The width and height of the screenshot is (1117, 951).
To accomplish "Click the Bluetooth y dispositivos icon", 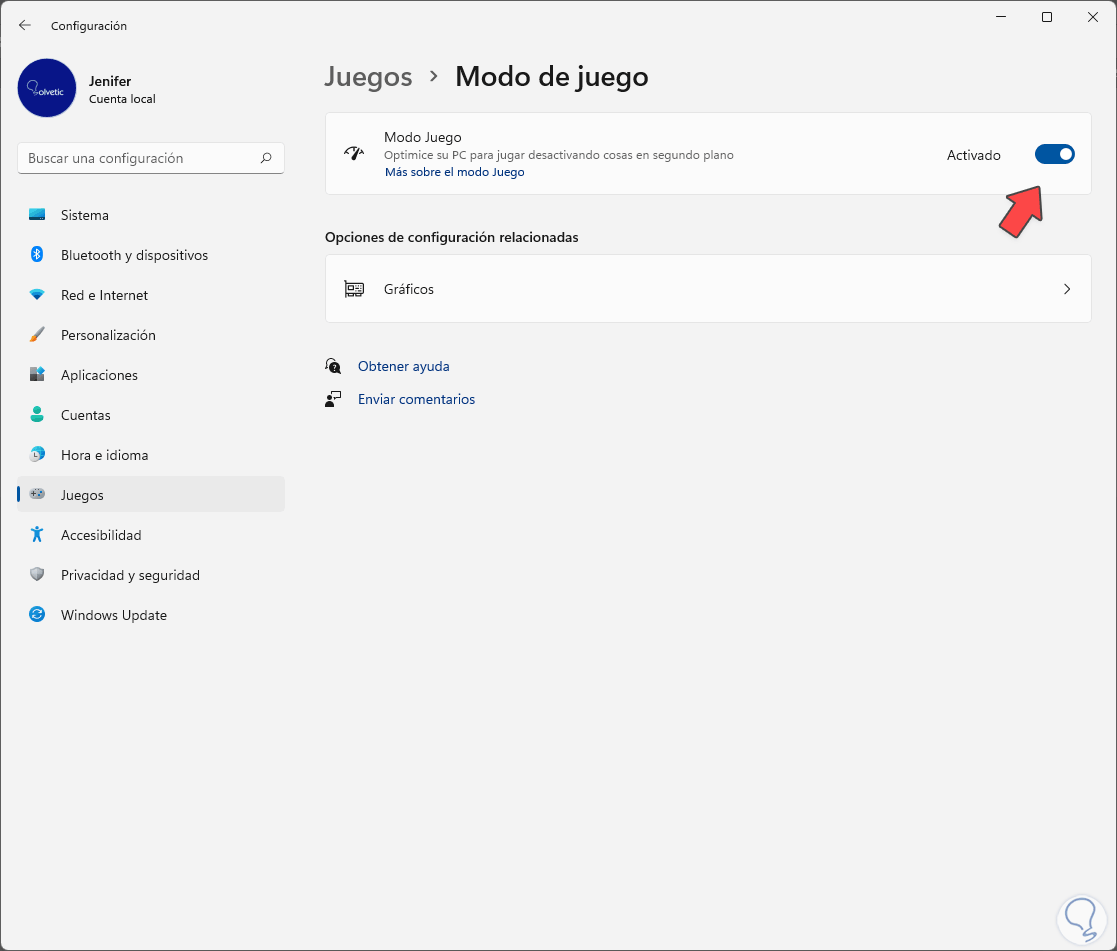I will click(37, 255).
